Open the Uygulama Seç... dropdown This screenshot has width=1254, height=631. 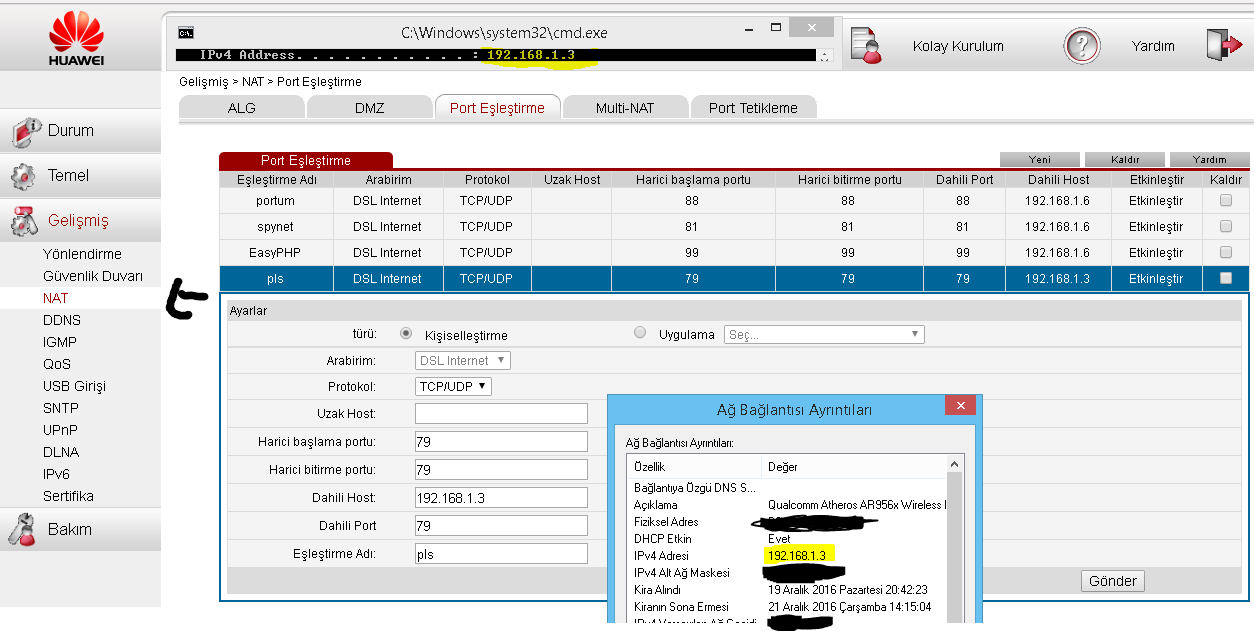point(824,334)
